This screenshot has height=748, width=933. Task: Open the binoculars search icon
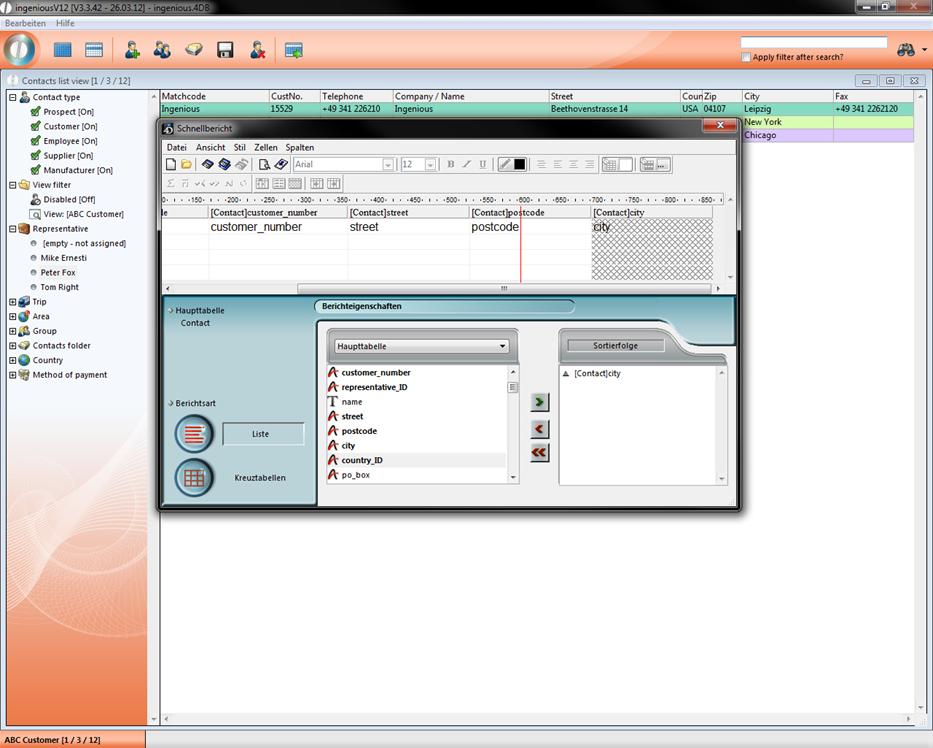pyautogui.click(x=906, y=50)
